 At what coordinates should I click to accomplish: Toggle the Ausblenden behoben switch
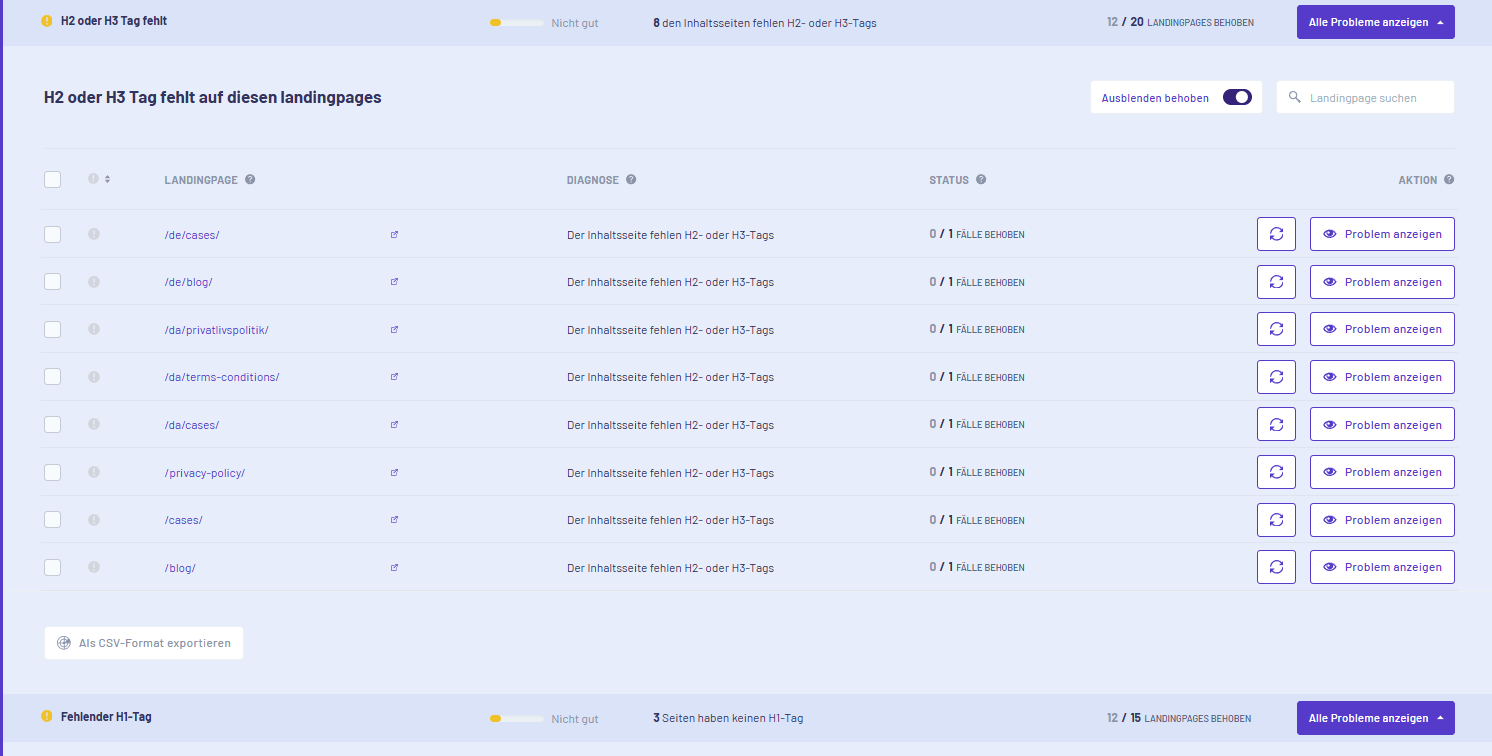tap(1237, 97)
